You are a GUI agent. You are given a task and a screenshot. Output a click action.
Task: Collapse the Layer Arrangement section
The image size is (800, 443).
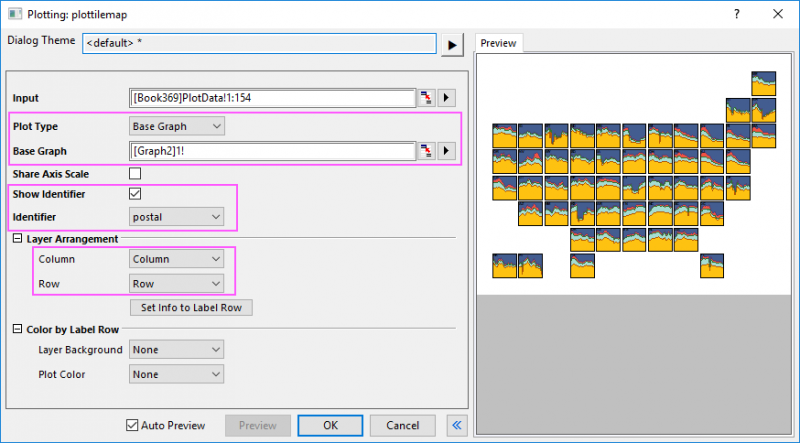(17, 239)
